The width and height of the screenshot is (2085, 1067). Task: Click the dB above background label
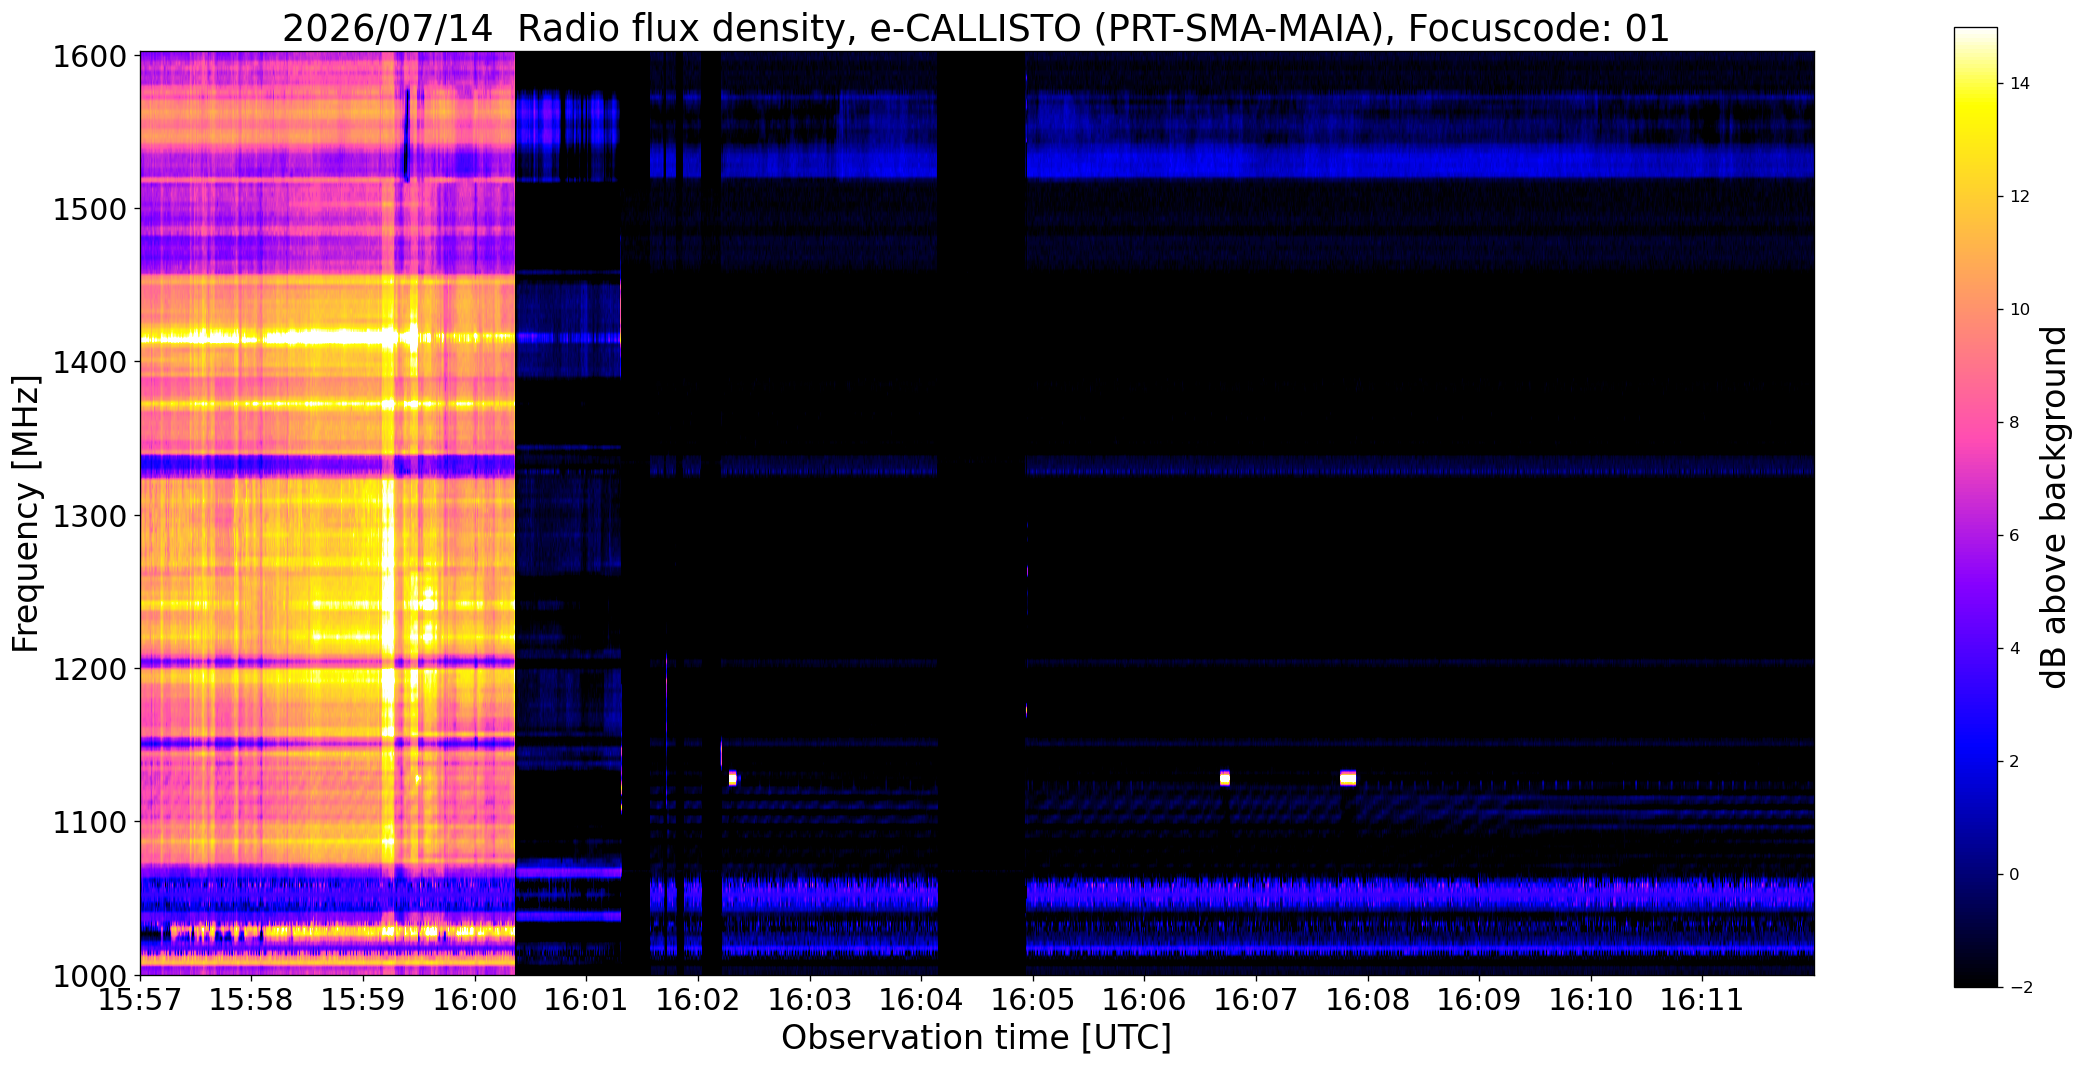[x=2055, y=507]
